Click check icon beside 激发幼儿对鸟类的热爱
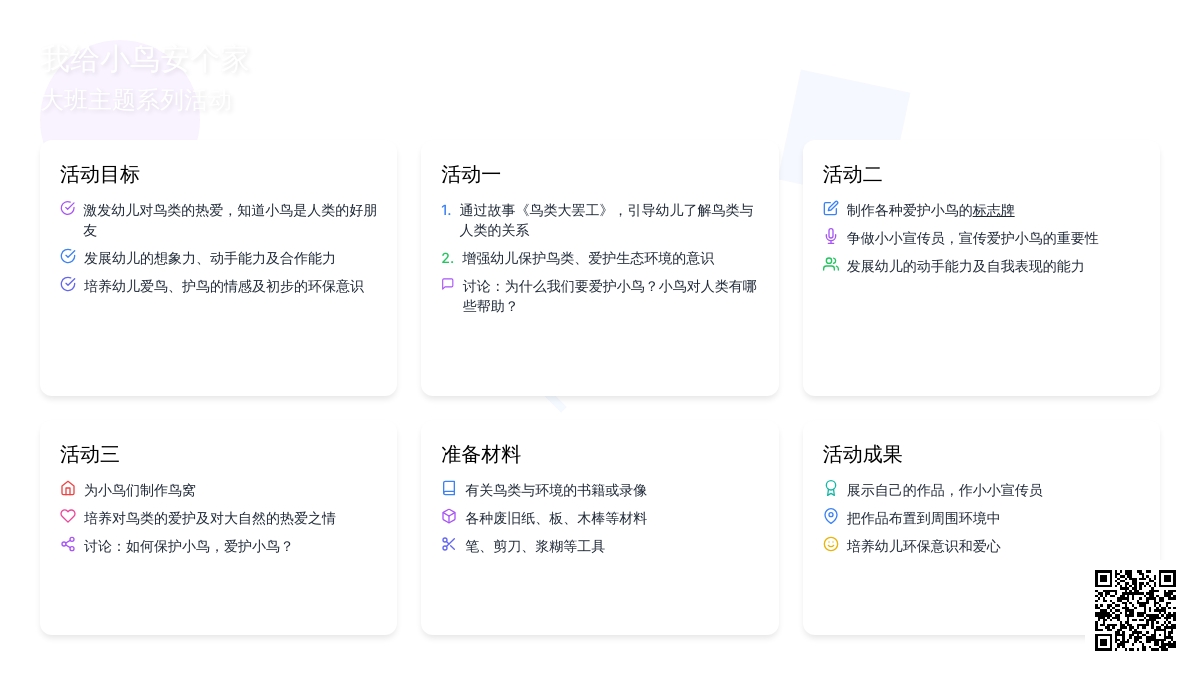1200x675 pixels. pyautogui.click(x=68, y=208)
